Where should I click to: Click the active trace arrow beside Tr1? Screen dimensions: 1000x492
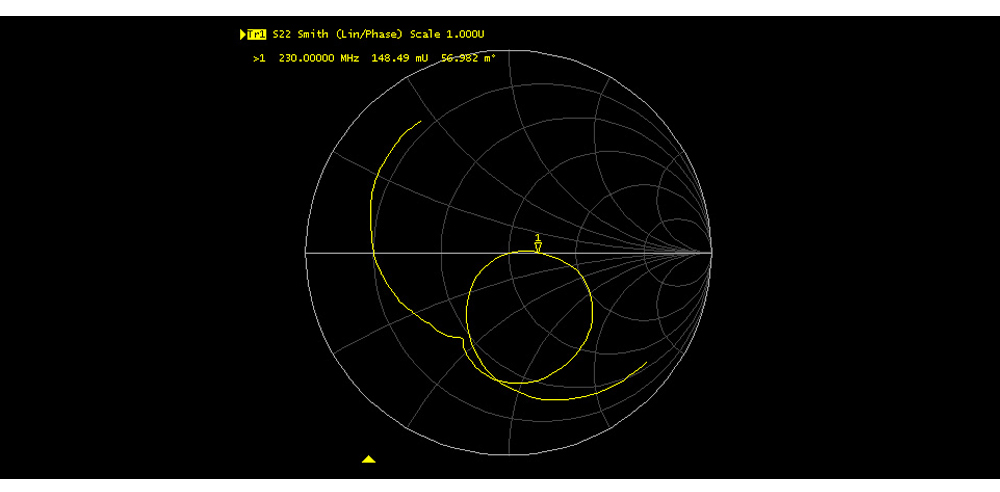pos(242,35)
